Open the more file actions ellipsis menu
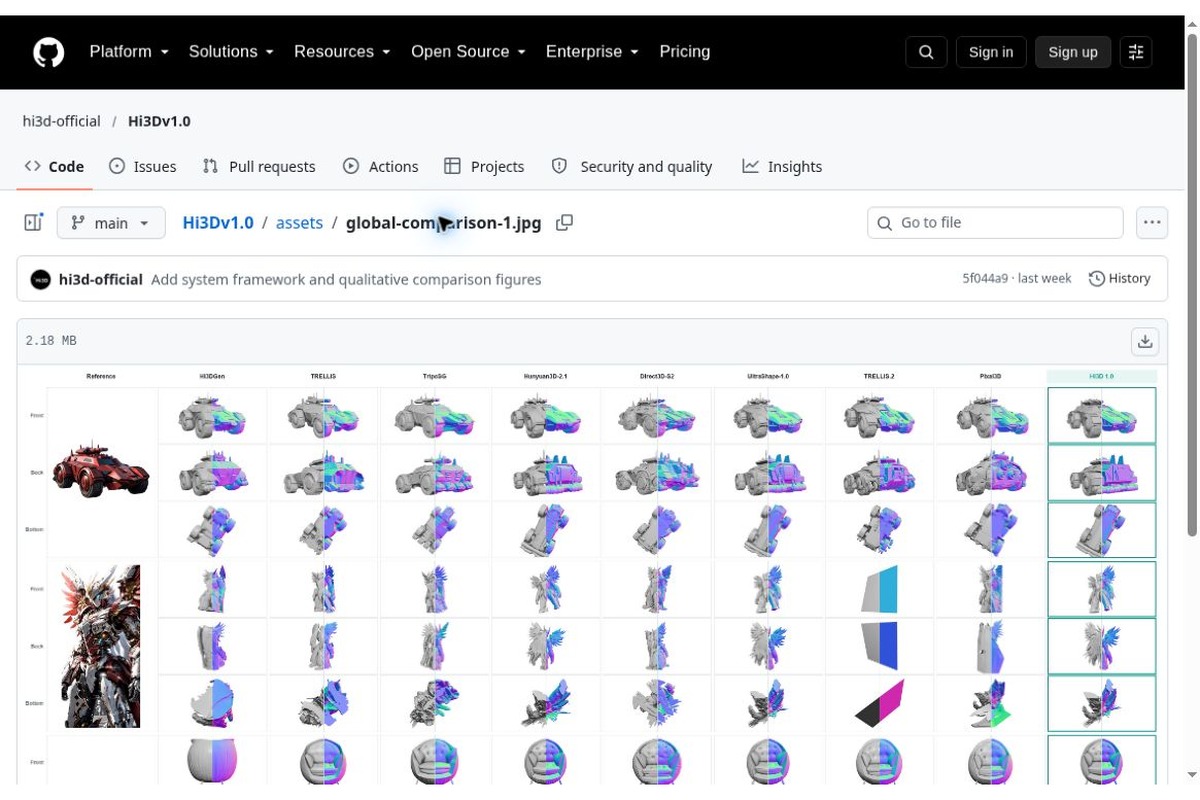1200x800 pixels. 1152,223
